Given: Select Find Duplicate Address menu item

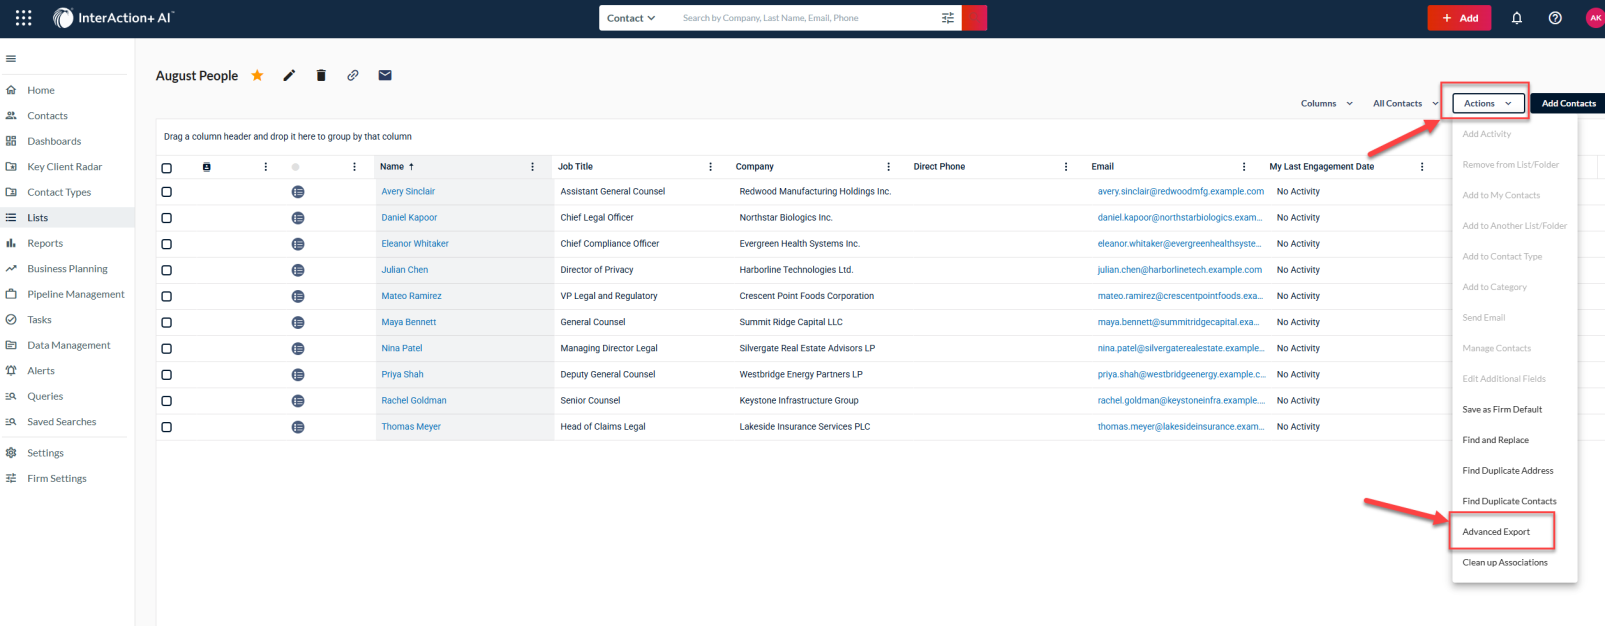Looking at the screenshot, I should (x=1507, y=470).
